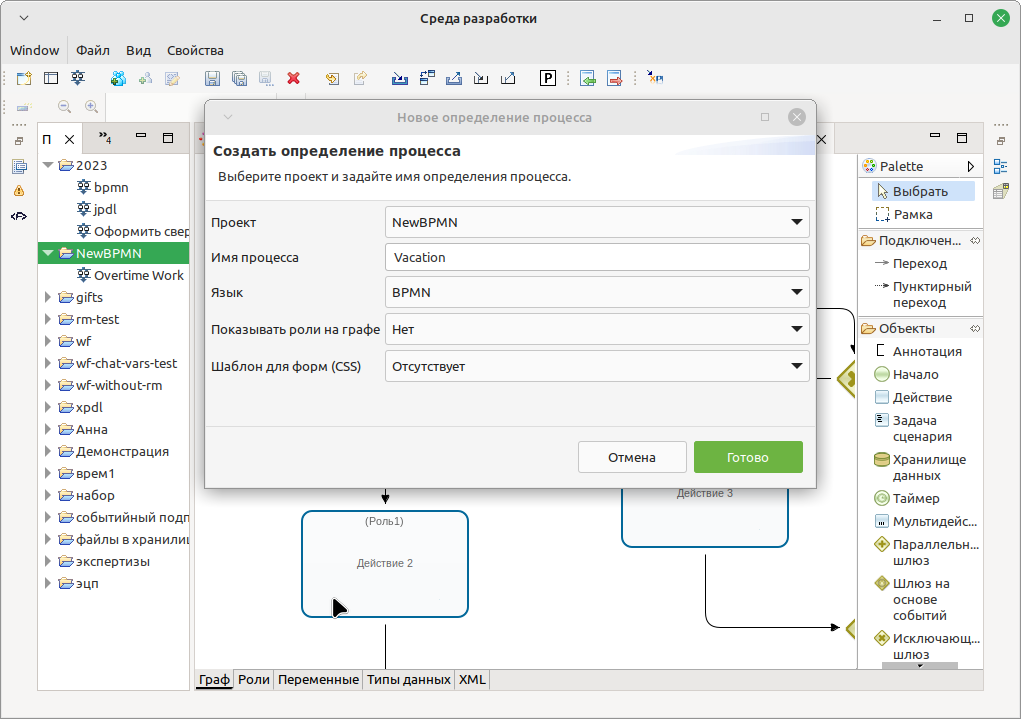Collapse the Объекты palette drawer
The width and height of the screenshot is (1021, 719).
click(x=921, y=328)
